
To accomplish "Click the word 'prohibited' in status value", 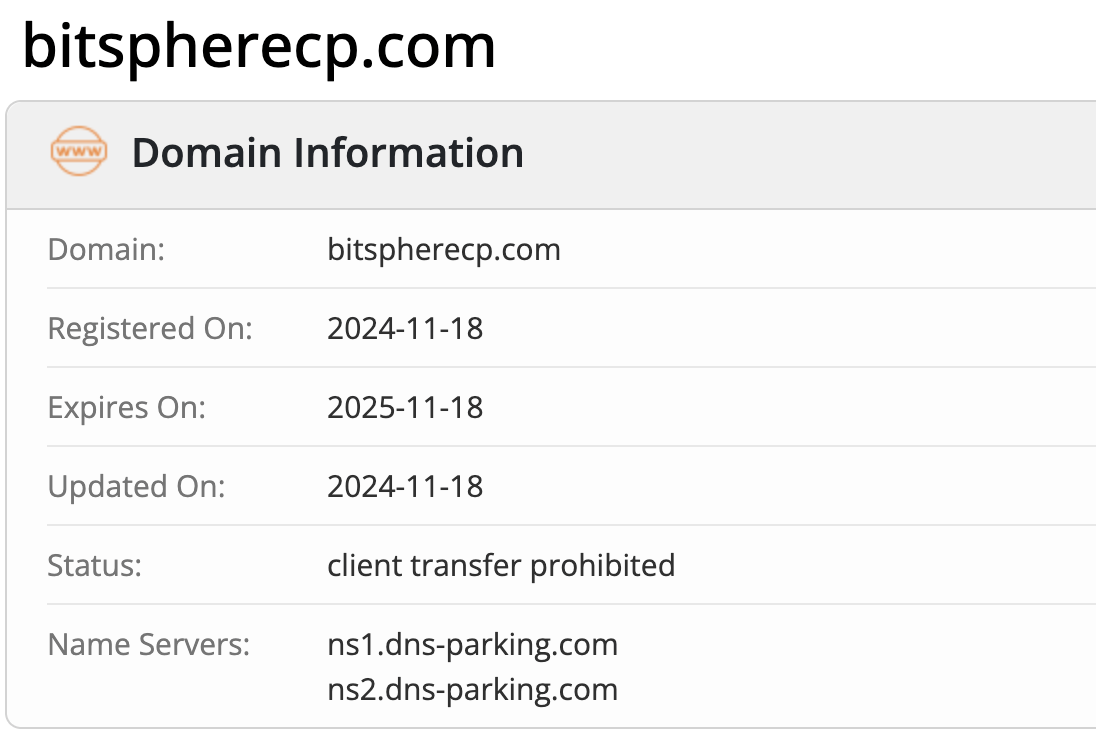I will click(x=603, y=565).
